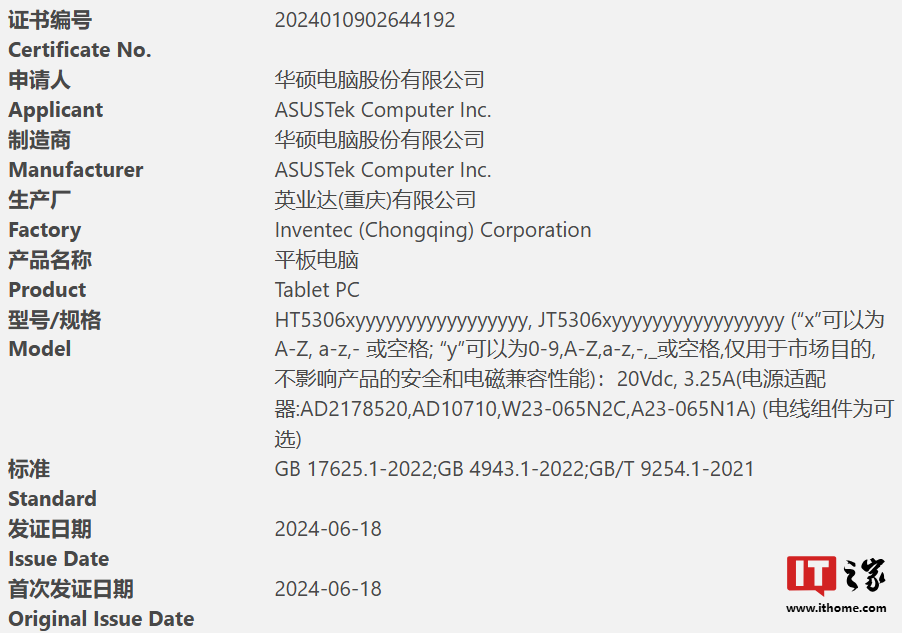
Task: Click the Model label
Action: click(x=40, y=349)
